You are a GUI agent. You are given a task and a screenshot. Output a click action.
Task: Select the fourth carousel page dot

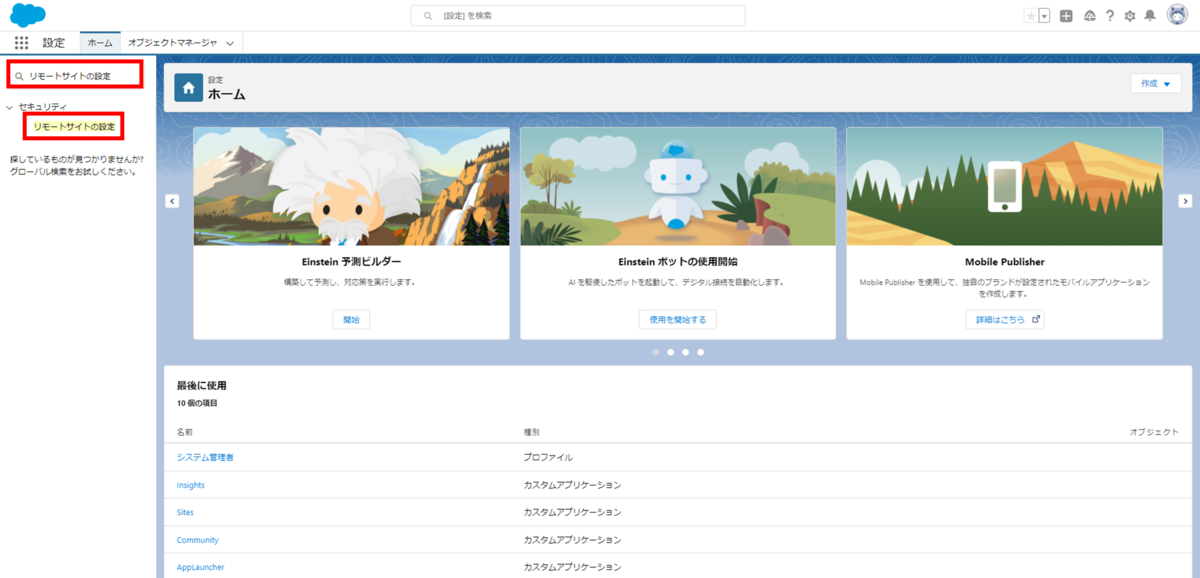point(700,352)
